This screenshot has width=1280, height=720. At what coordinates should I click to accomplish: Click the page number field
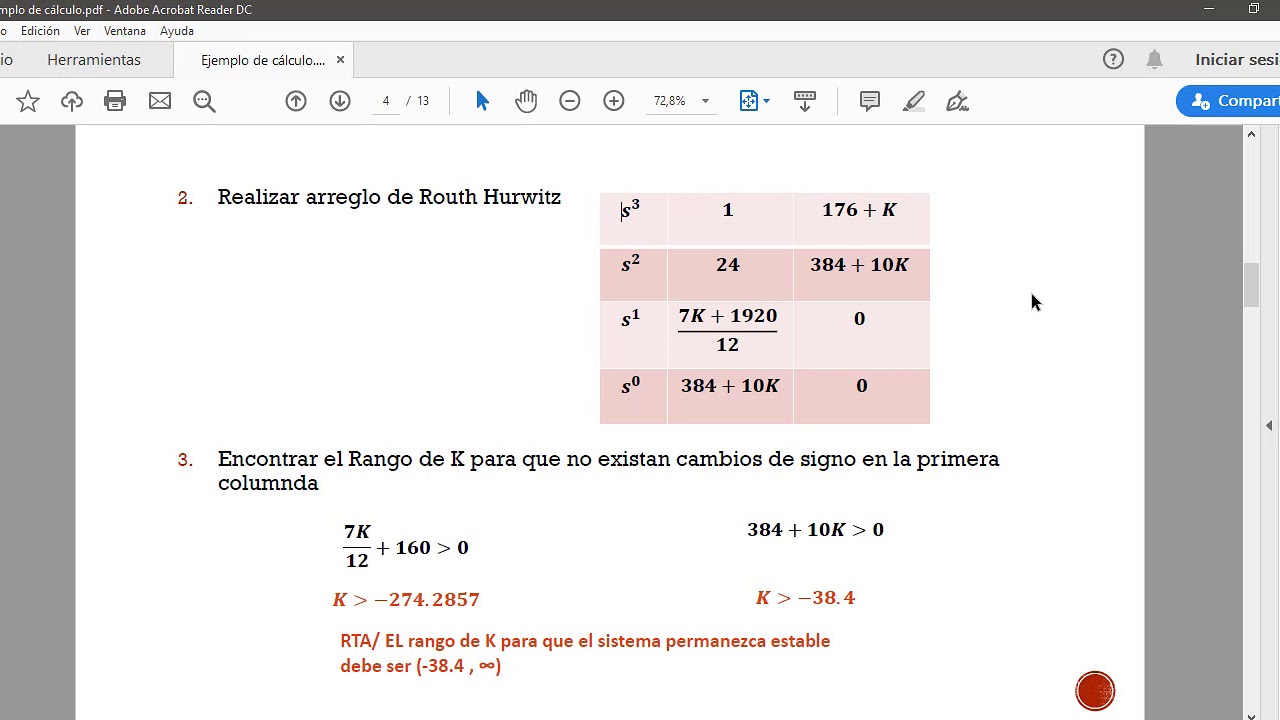(386, 101)
